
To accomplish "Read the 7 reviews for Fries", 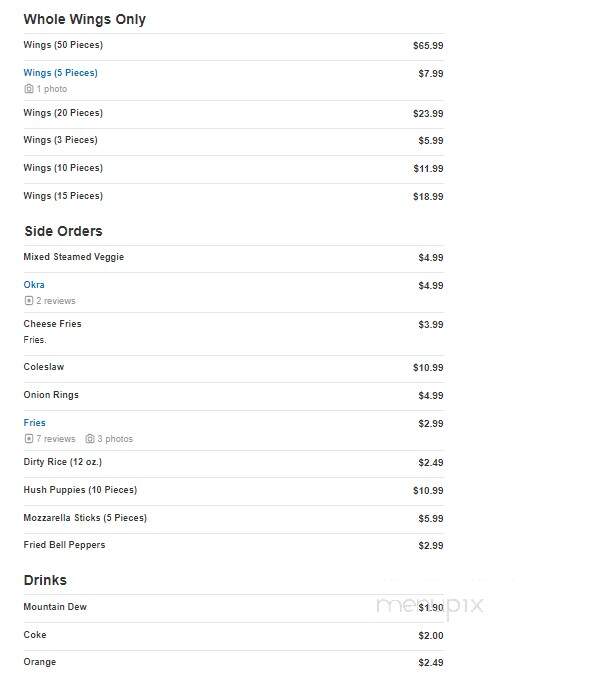I will pos(56,439).
